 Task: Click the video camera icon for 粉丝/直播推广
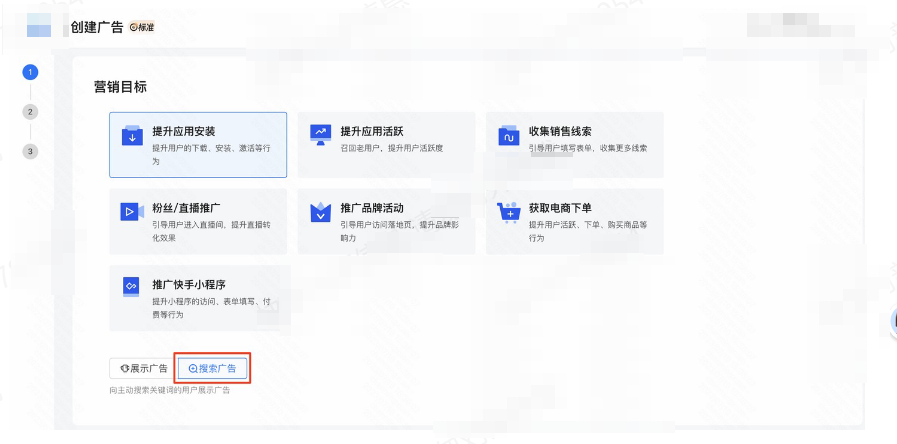click(132, 212)
